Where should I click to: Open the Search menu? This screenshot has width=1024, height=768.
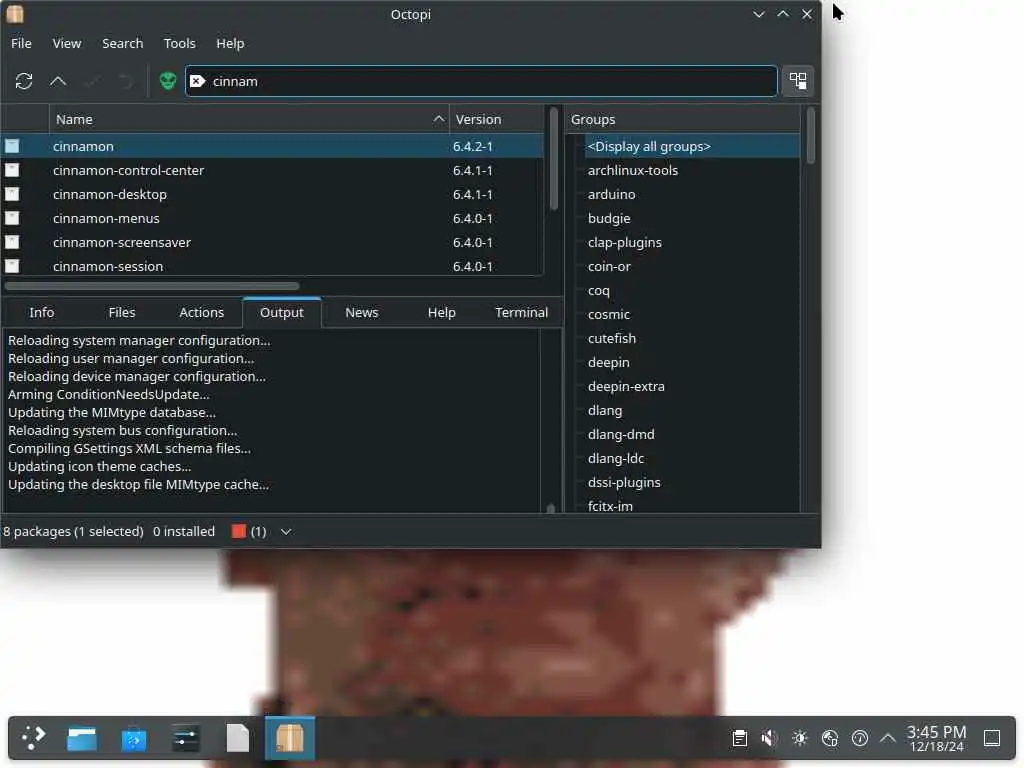pos(122,43)
